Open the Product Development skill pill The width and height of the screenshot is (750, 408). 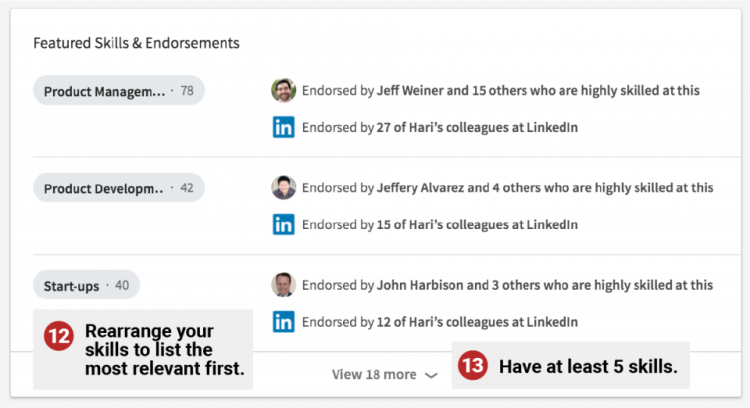point(118,188)
